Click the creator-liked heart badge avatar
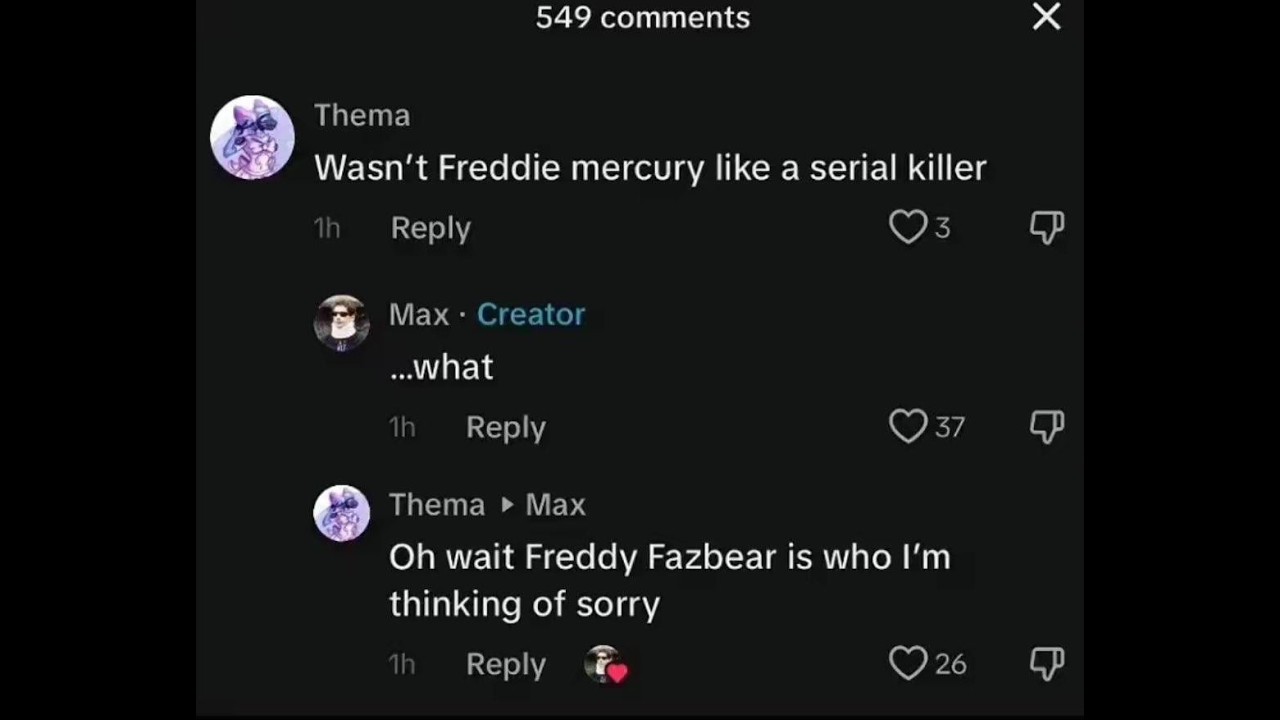 (606, 664)
